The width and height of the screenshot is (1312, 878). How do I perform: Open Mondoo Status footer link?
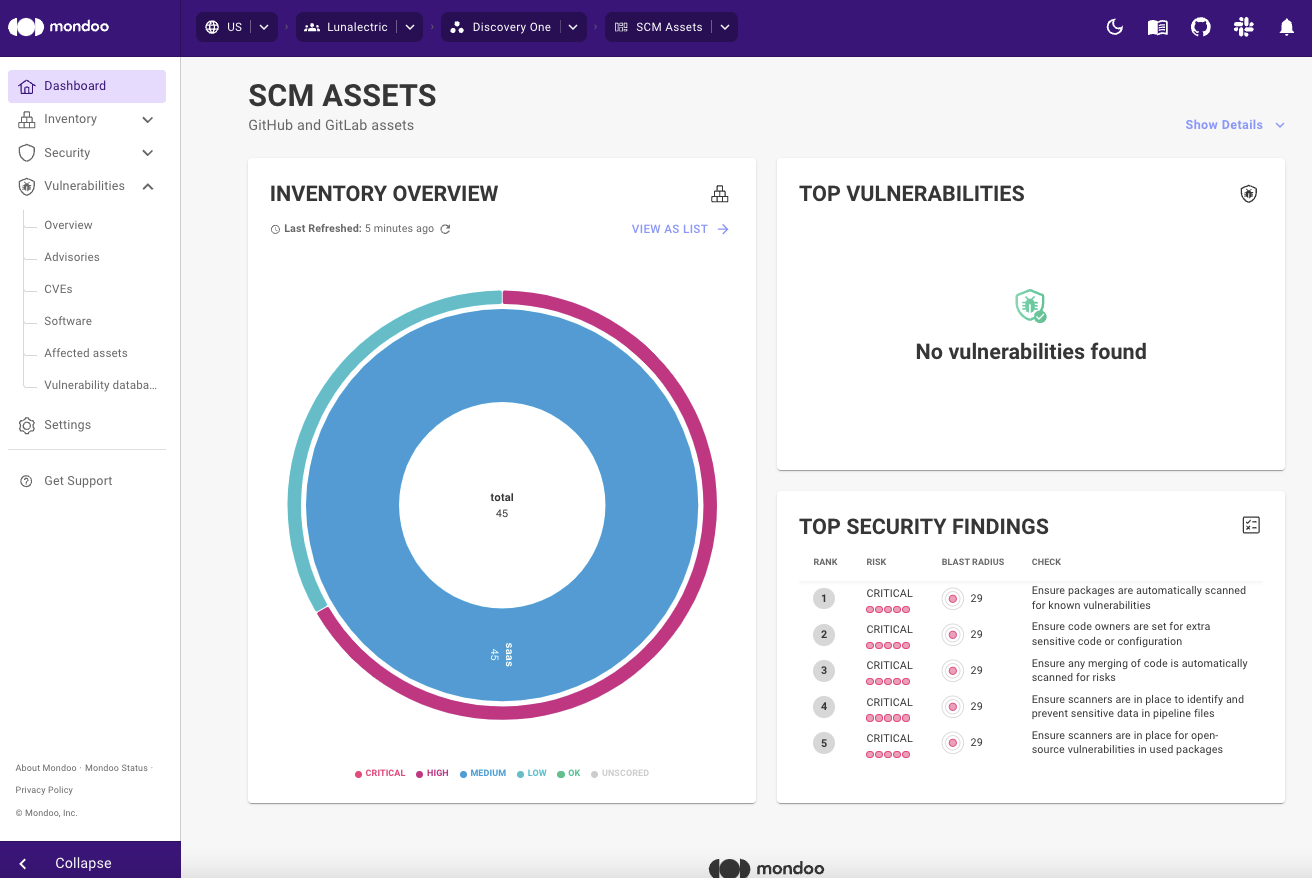(116, 768)
